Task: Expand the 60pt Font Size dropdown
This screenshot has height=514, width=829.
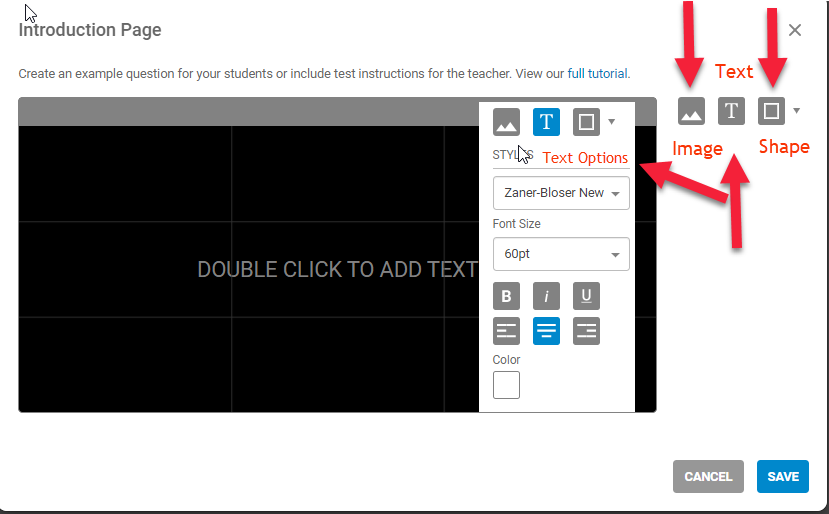Action: [x=561, y=254]
